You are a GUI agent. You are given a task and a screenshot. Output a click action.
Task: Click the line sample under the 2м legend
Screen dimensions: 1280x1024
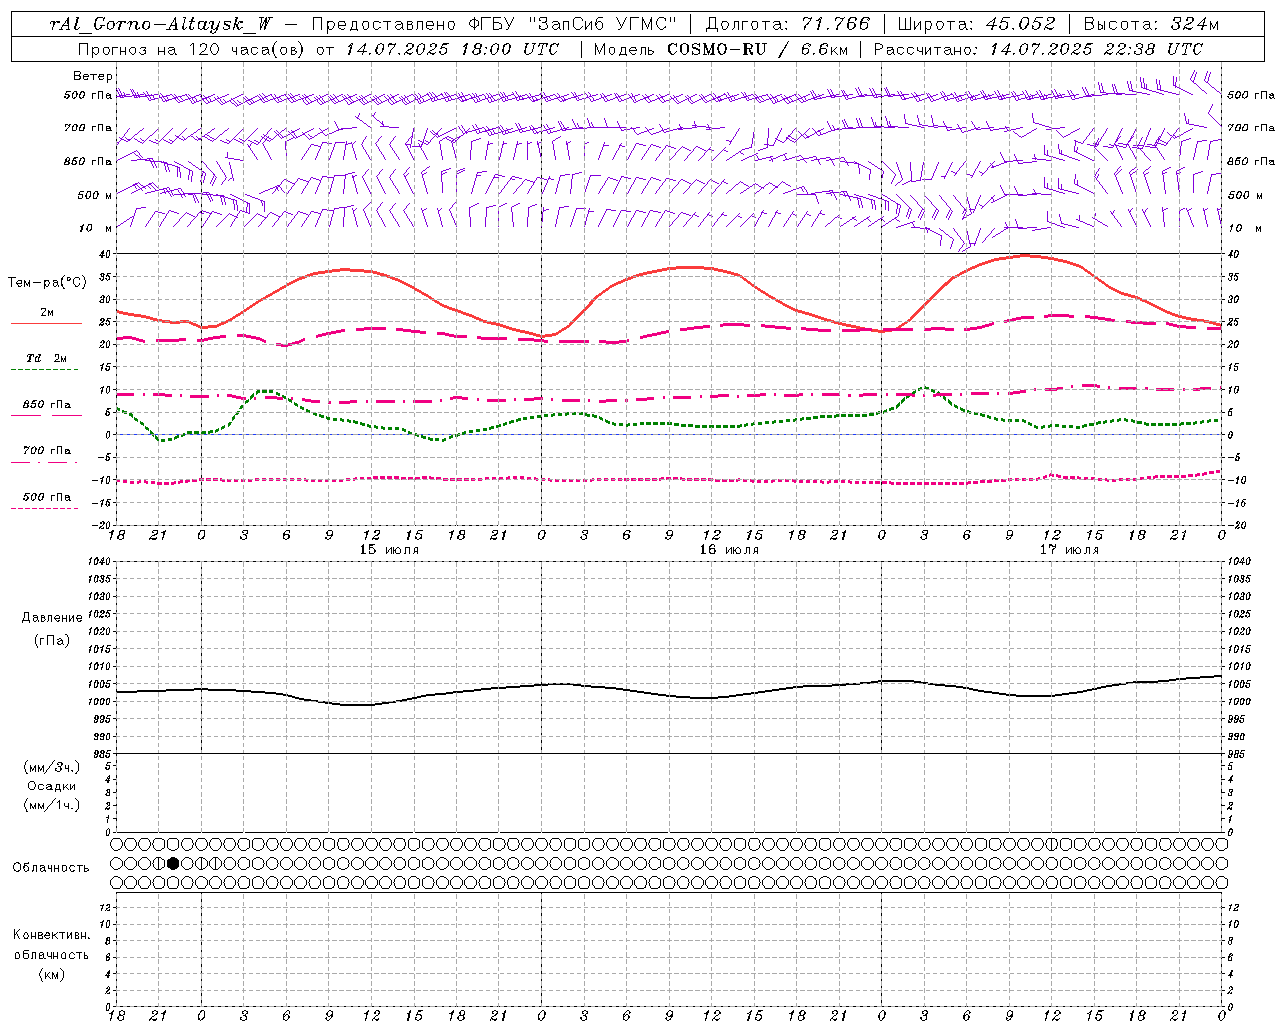coord(46,324)
